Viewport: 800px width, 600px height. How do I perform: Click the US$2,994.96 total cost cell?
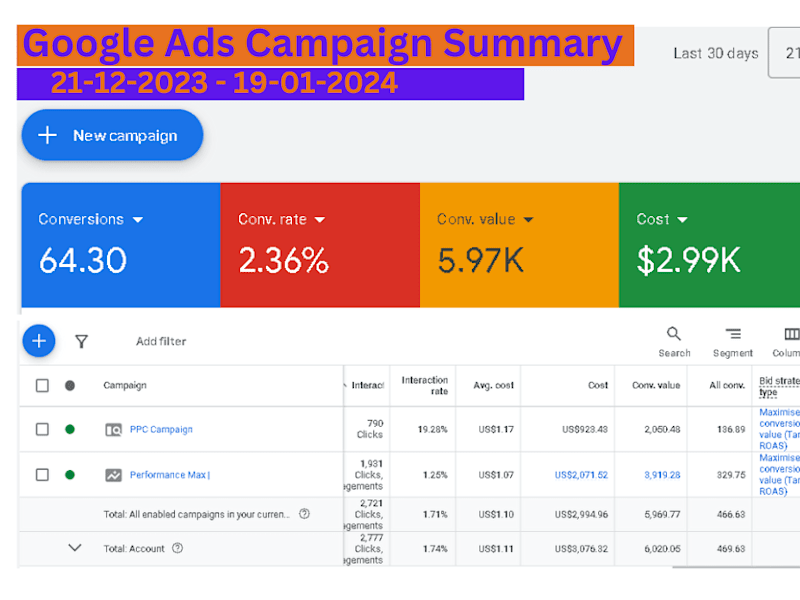[x=581, y=514]
